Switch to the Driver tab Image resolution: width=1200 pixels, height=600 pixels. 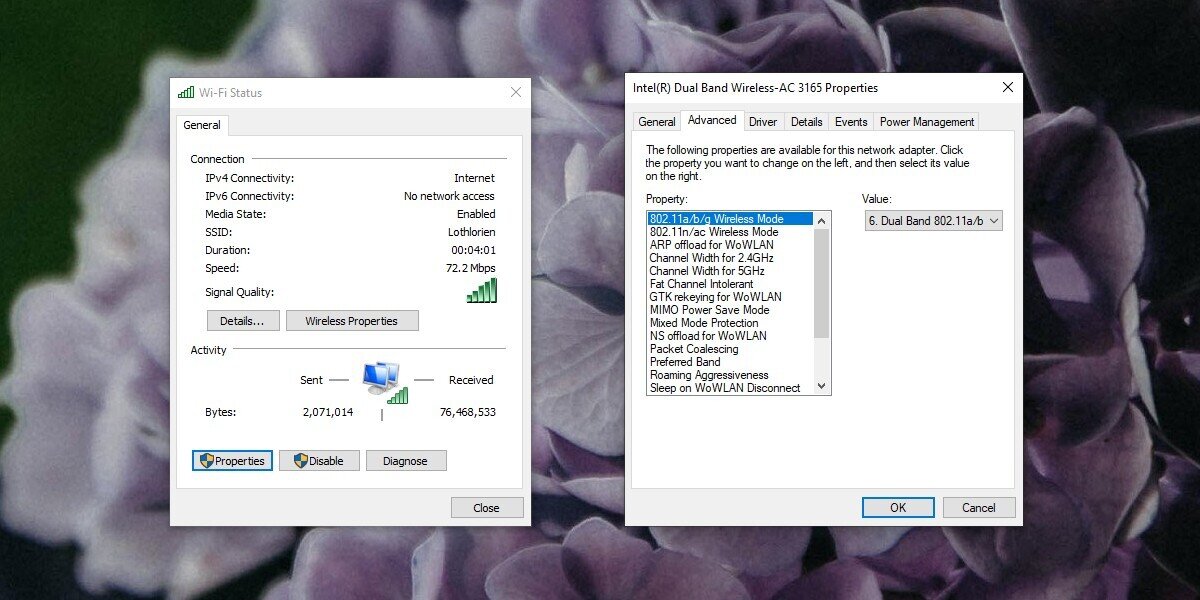coord(763,121)
